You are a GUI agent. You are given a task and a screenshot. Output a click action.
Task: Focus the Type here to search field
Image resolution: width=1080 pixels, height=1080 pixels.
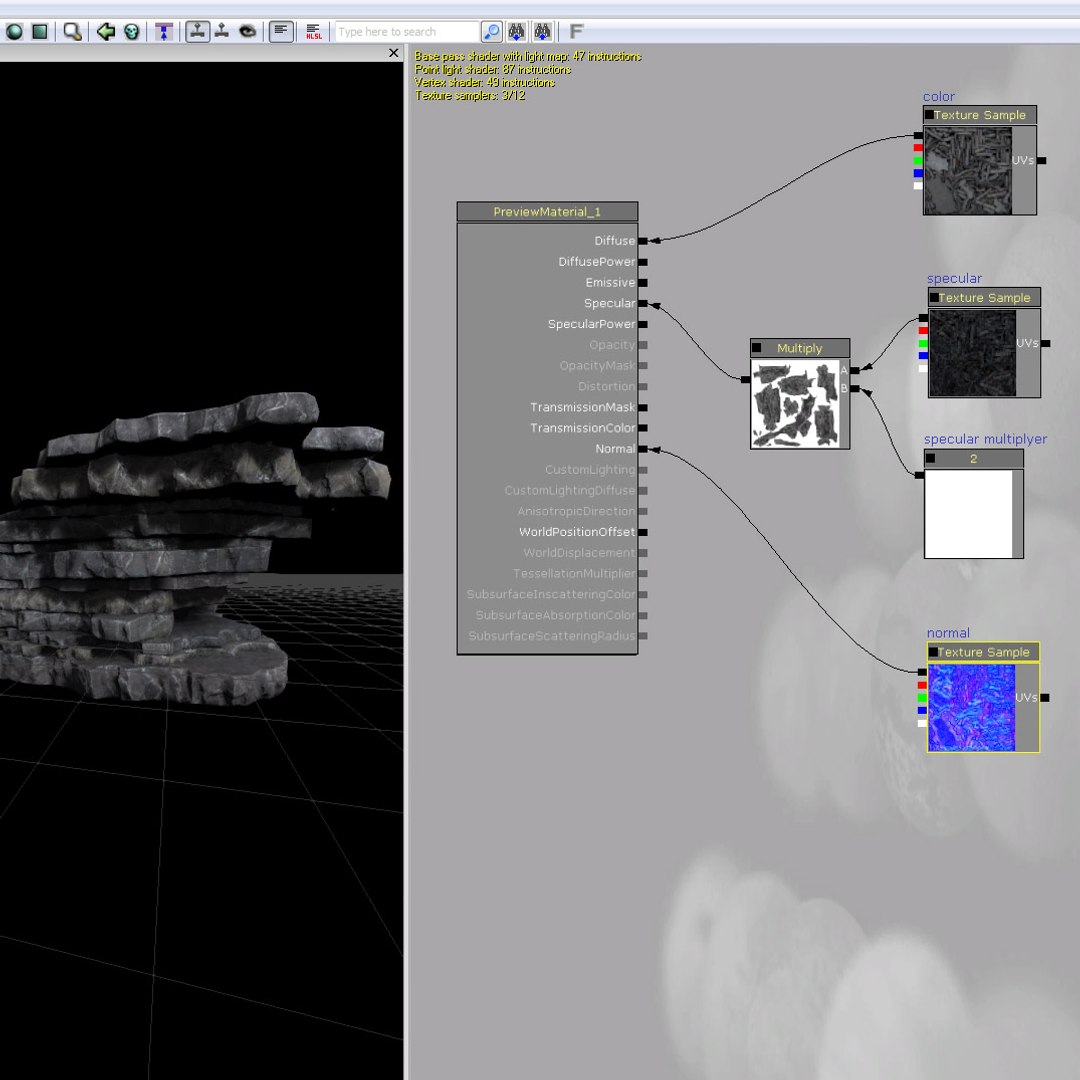[407, 32]
